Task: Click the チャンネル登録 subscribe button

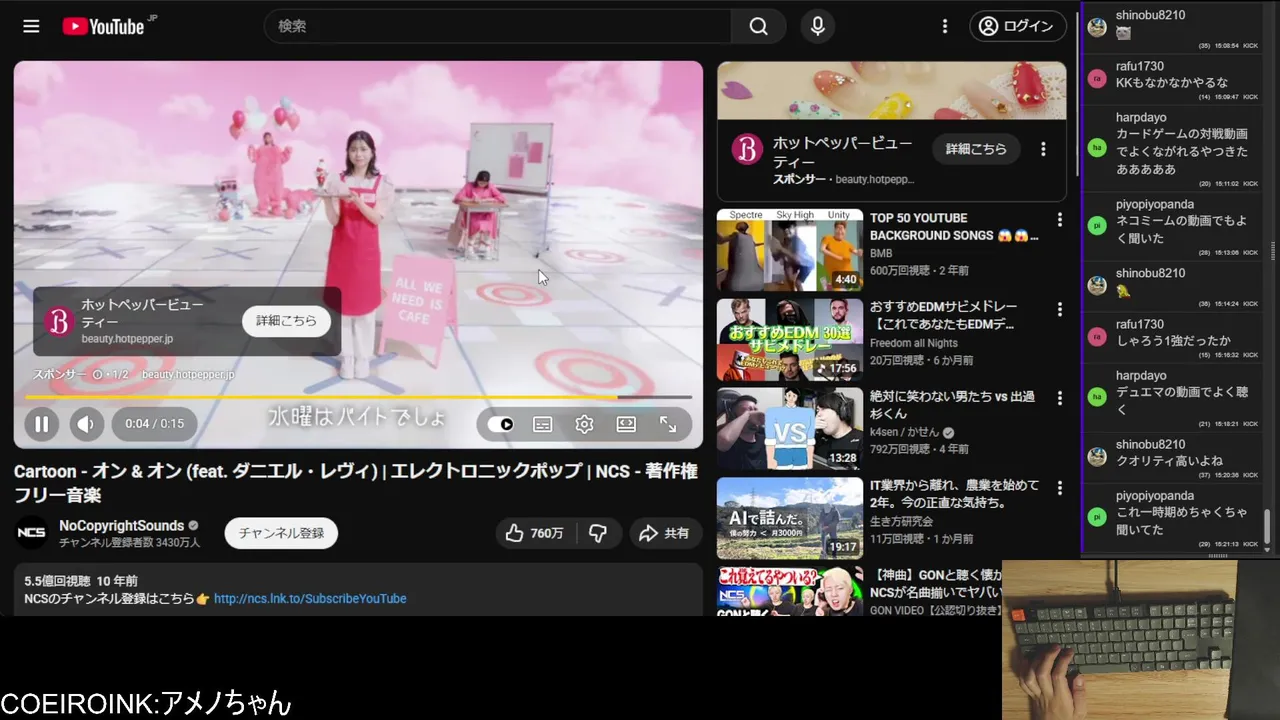Action: coord(281,533)
